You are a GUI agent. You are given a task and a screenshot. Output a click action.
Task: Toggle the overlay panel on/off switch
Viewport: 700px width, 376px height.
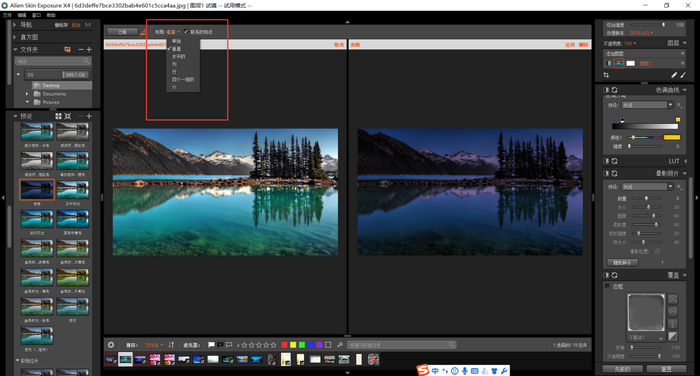pos(606,275)
